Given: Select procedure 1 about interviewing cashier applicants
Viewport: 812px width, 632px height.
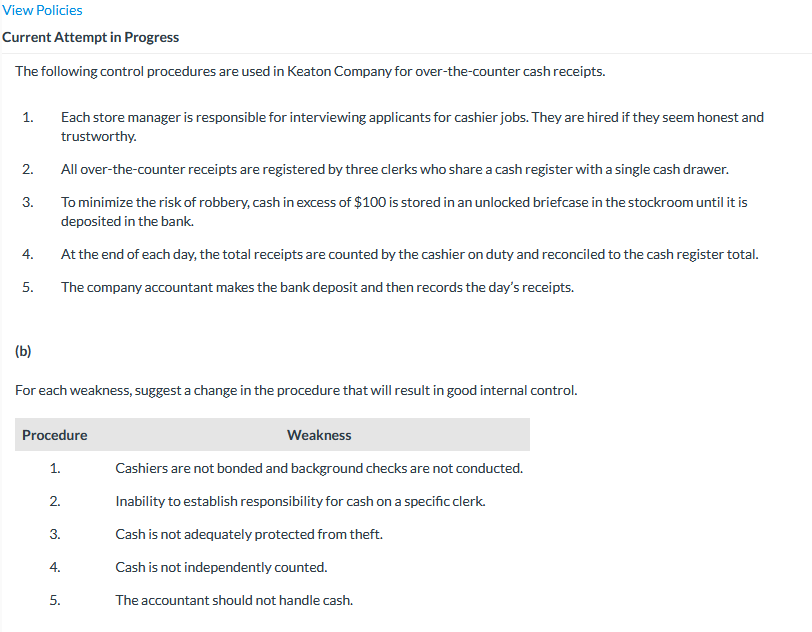Looking at the screenshot, I should click(412, 126).
